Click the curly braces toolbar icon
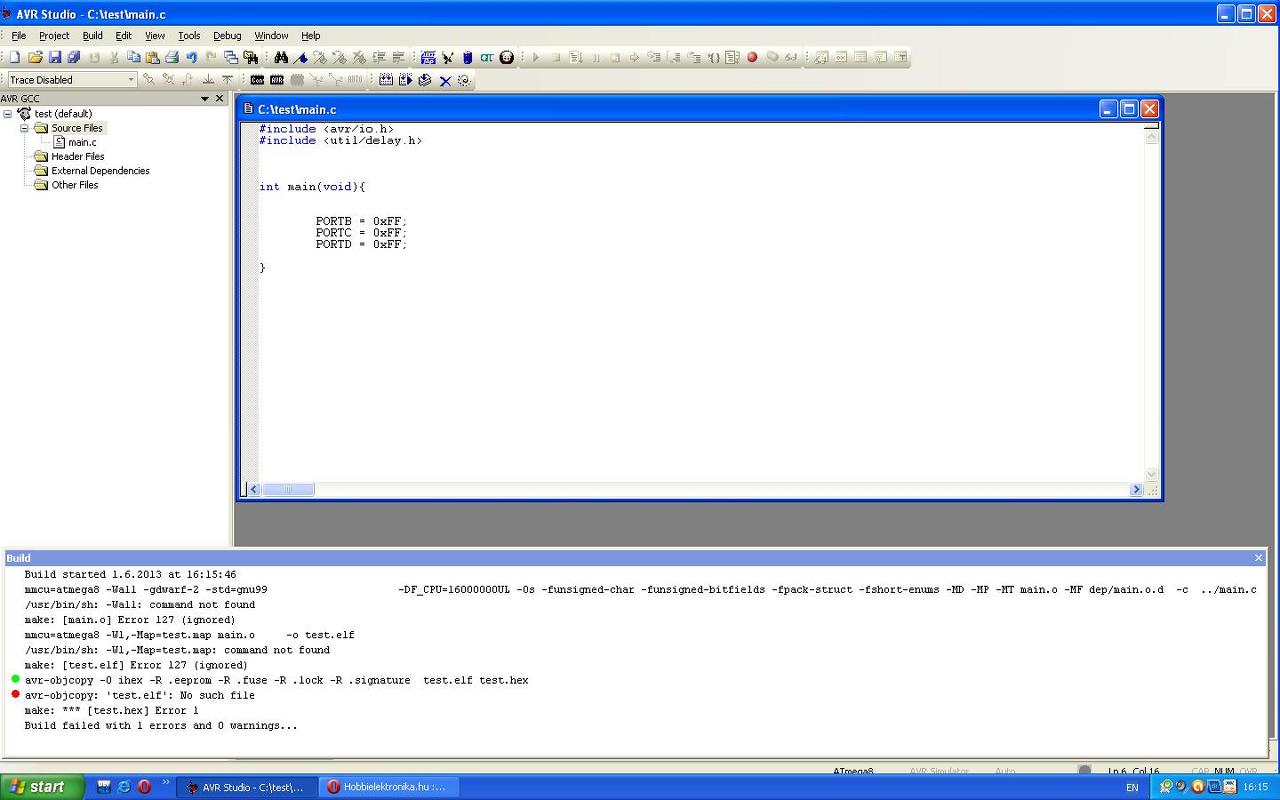Viewport: 1280px width, 800px height. pos(713,57)
